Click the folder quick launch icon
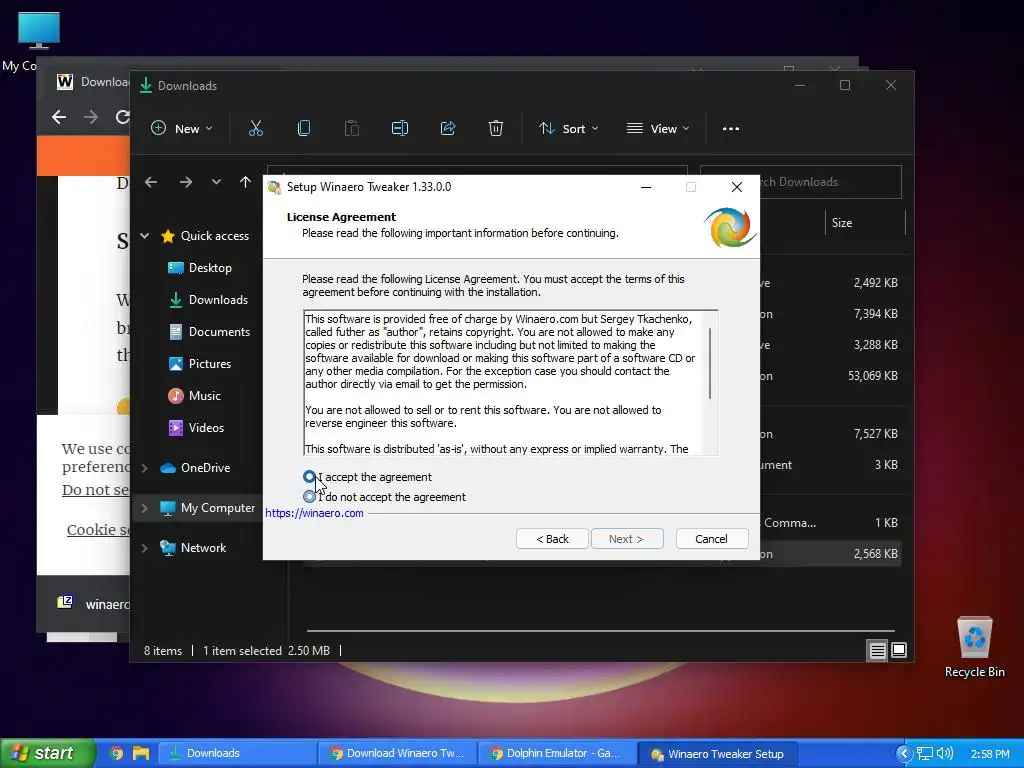Screen dimensions: 1024x768 141,753
